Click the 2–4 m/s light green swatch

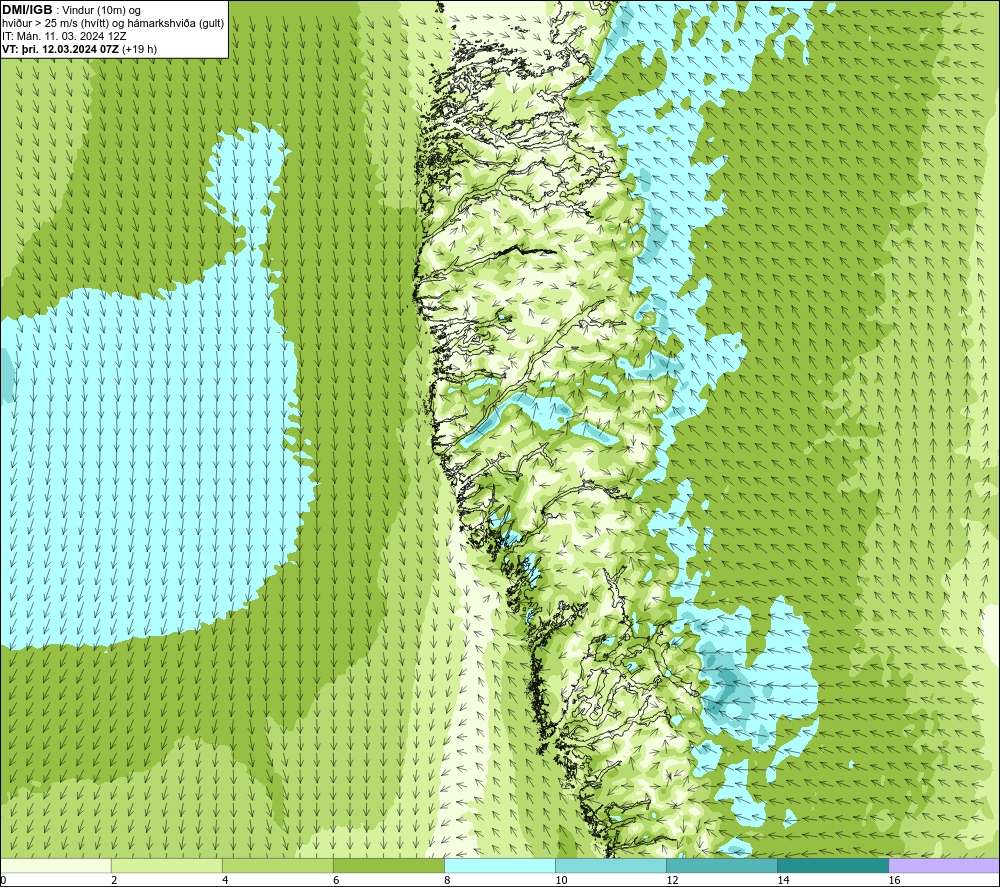(x=166, y=865)
